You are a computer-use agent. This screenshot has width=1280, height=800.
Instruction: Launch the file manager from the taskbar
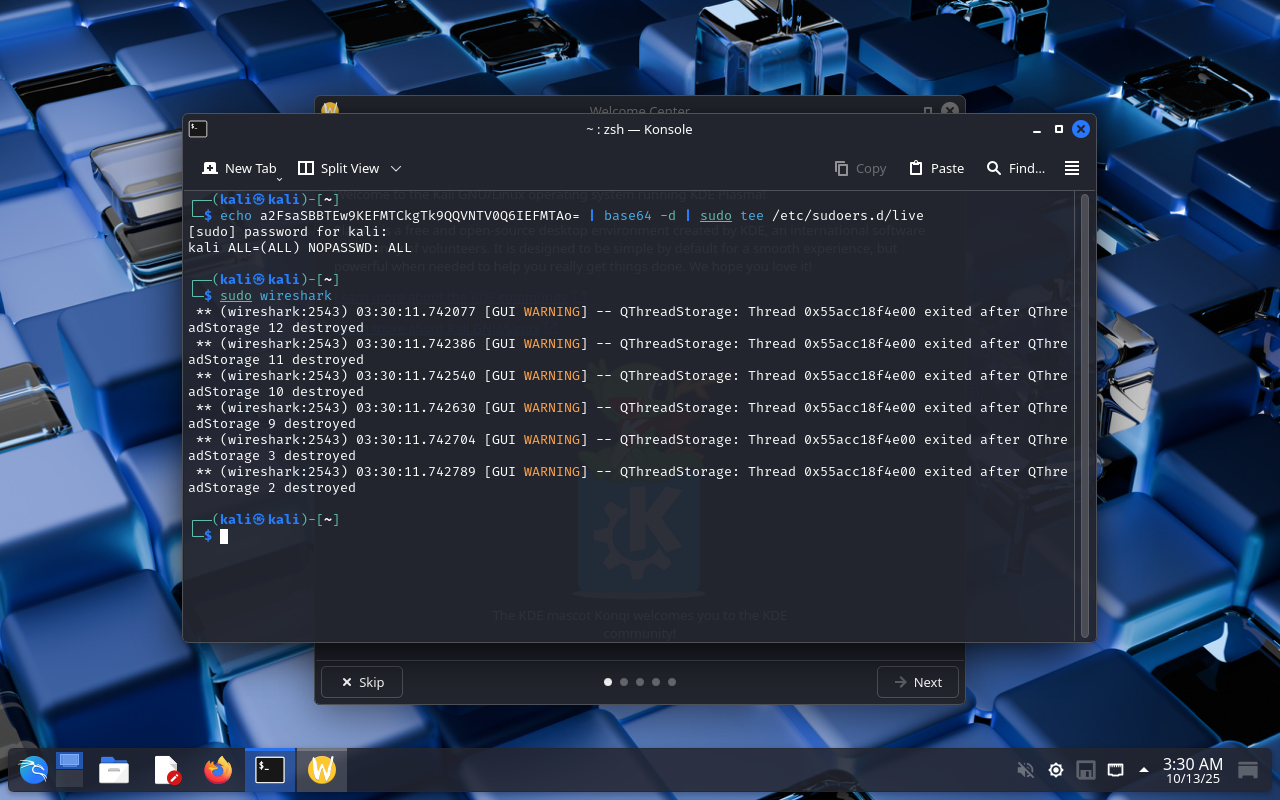(114, 770)
